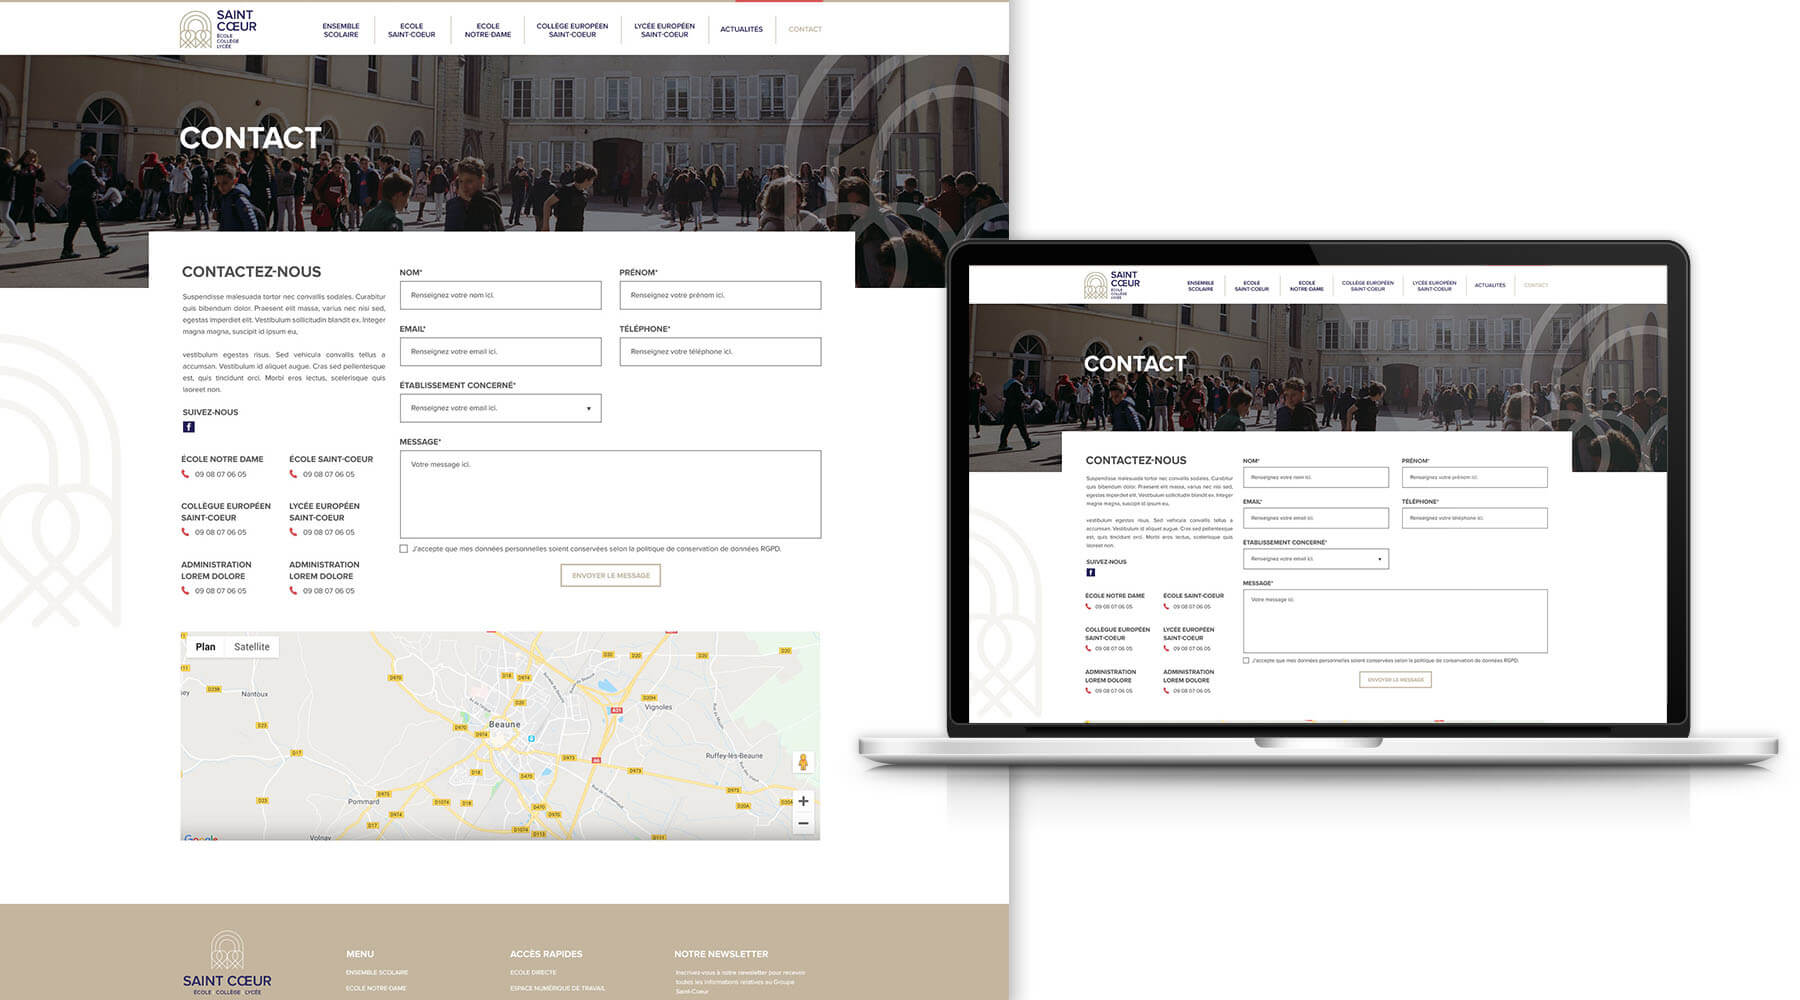
Task: Switch the map to Satellite view
Action: pos(251,646)
